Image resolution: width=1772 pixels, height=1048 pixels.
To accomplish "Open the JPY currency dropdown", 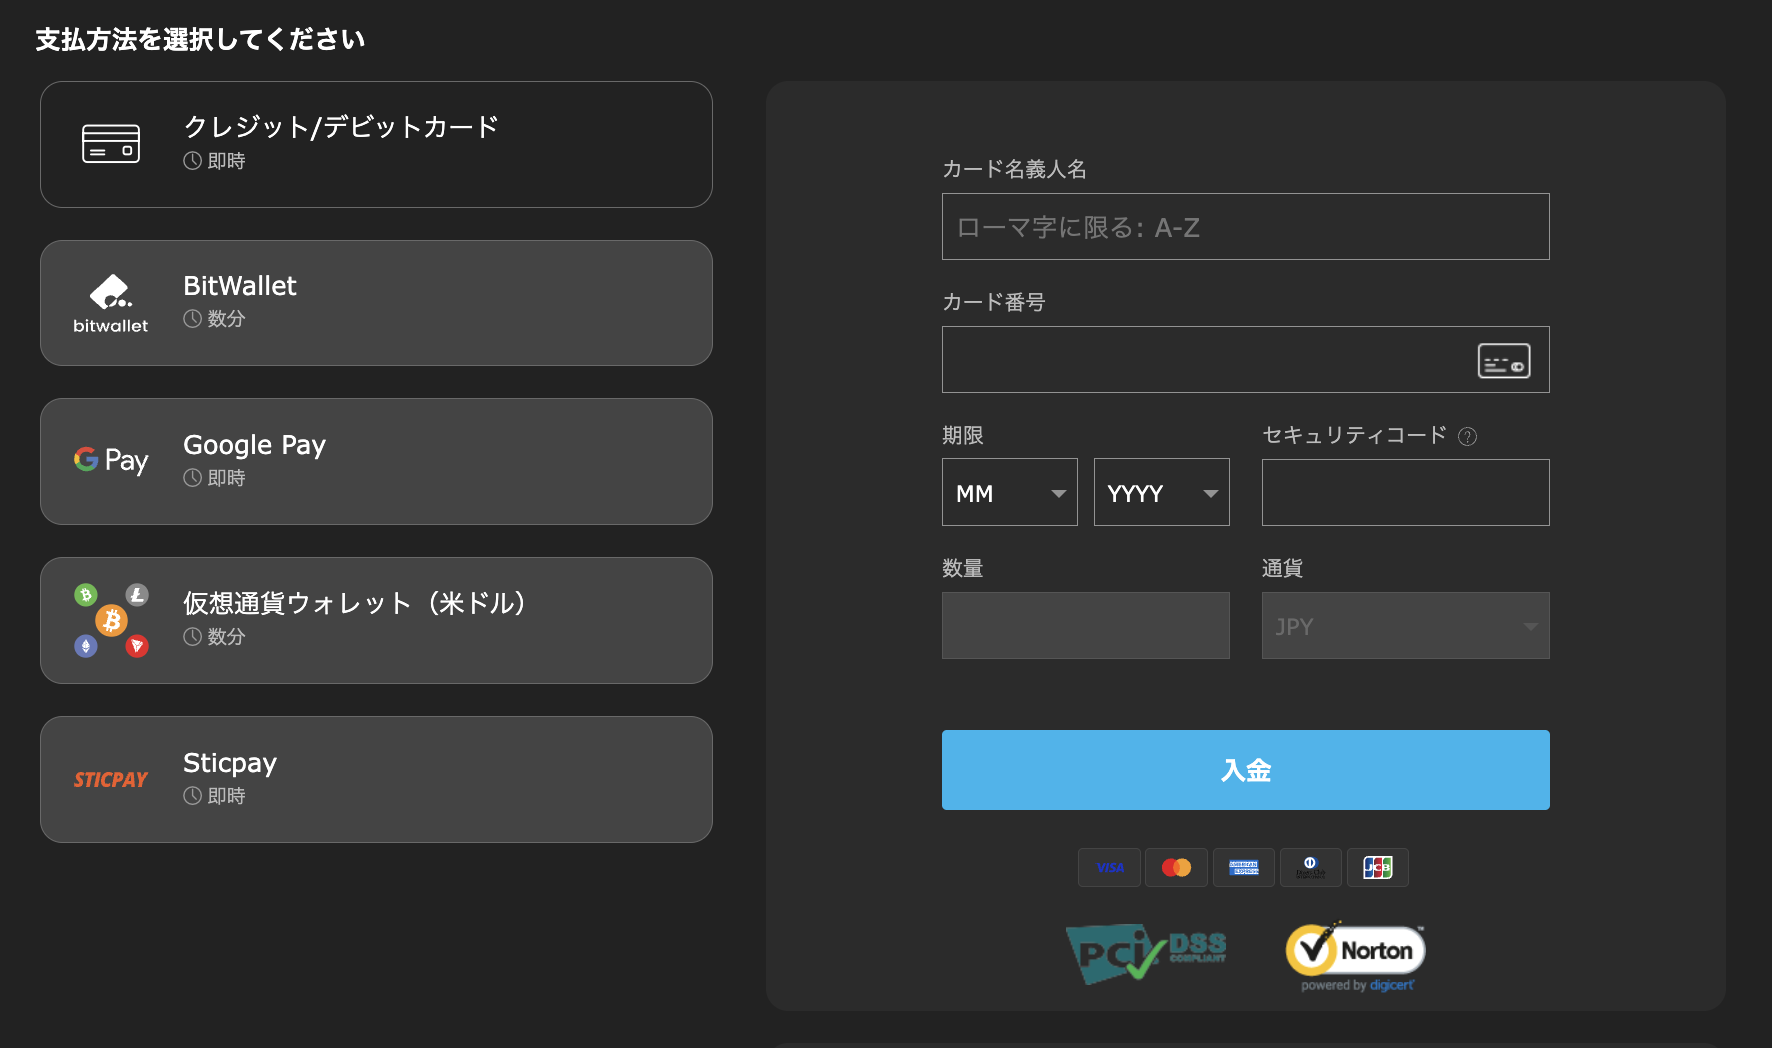I will pyautogui.click(x=1406, y=626).
